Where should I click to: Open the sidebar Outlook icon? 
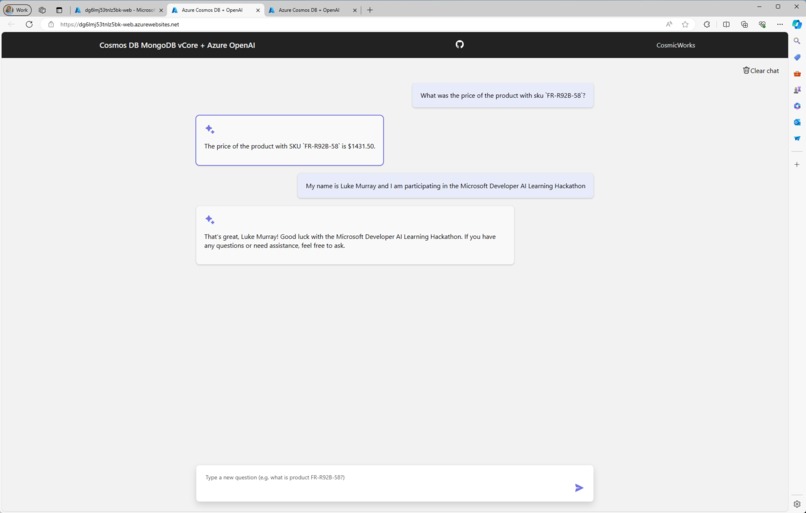click(797, 122)
